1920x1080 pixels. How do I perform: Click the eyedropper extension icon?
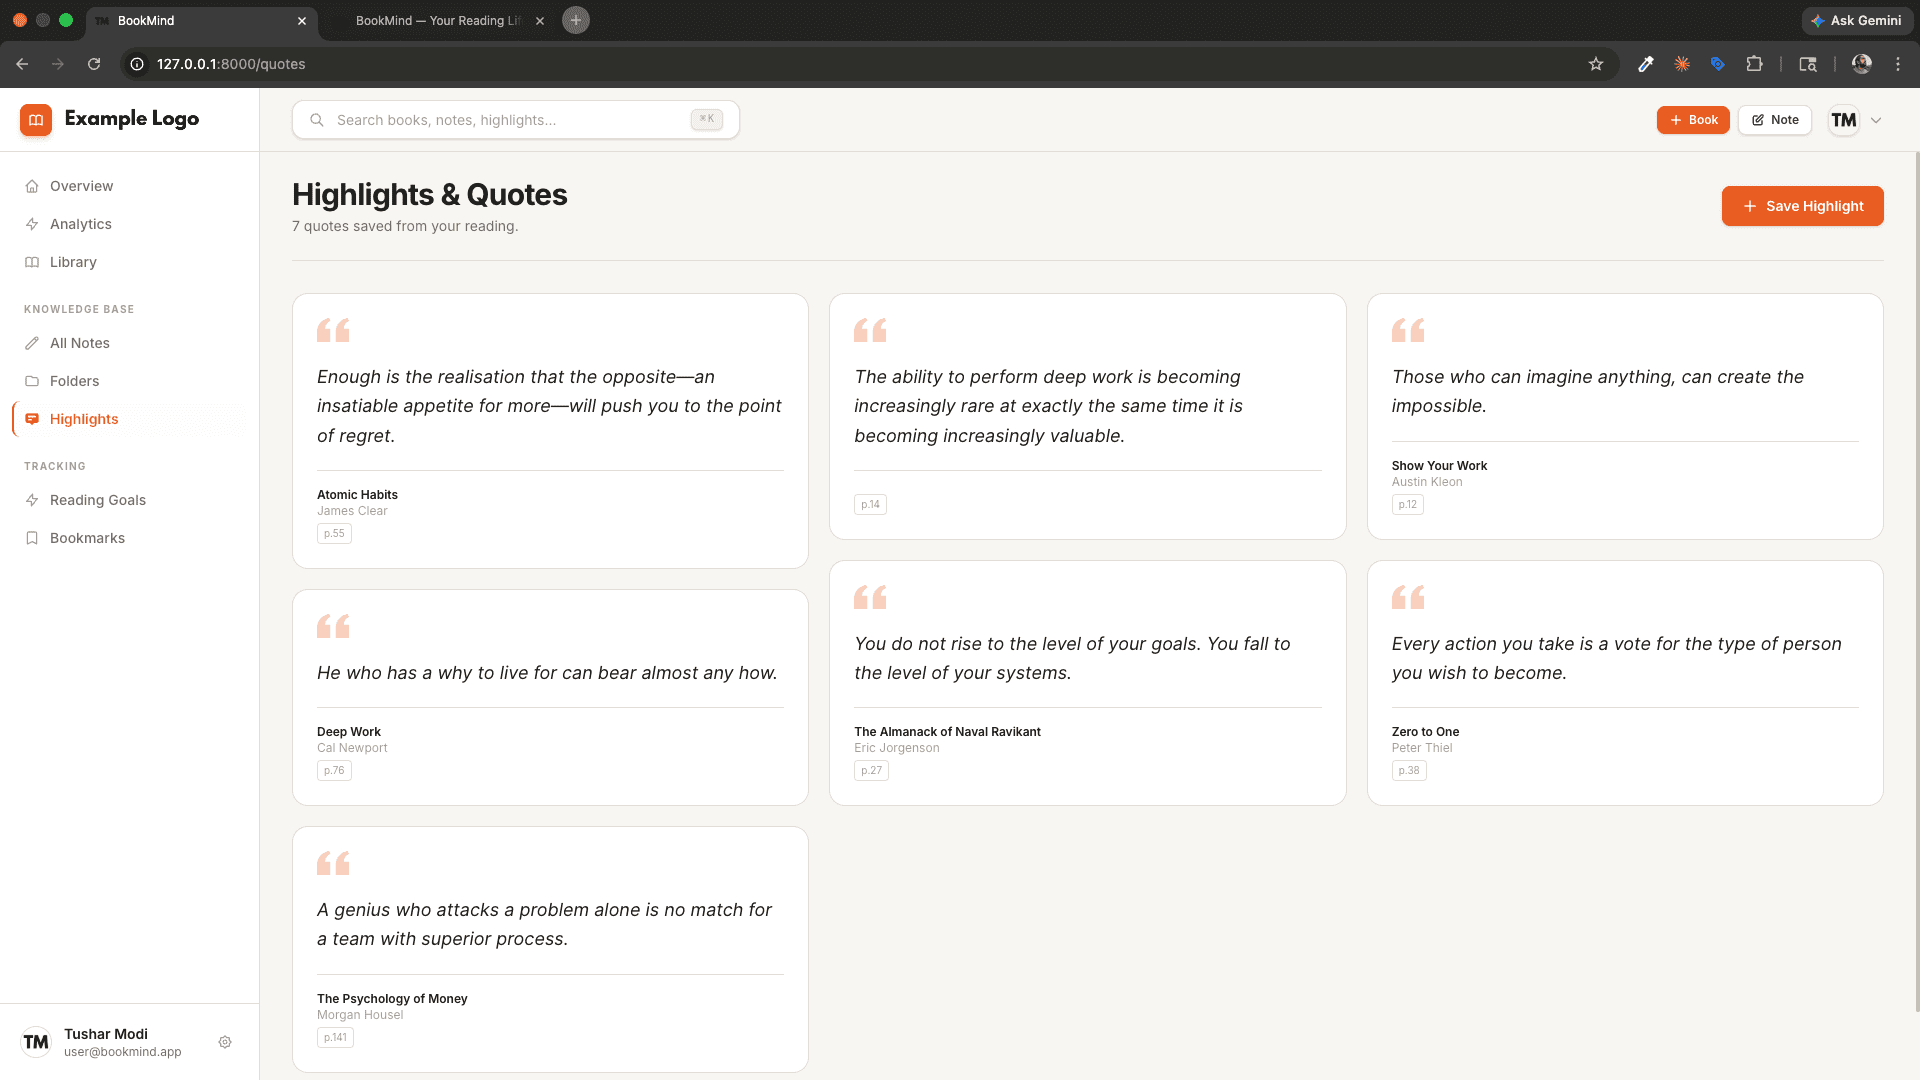(x=1645, y=64)
